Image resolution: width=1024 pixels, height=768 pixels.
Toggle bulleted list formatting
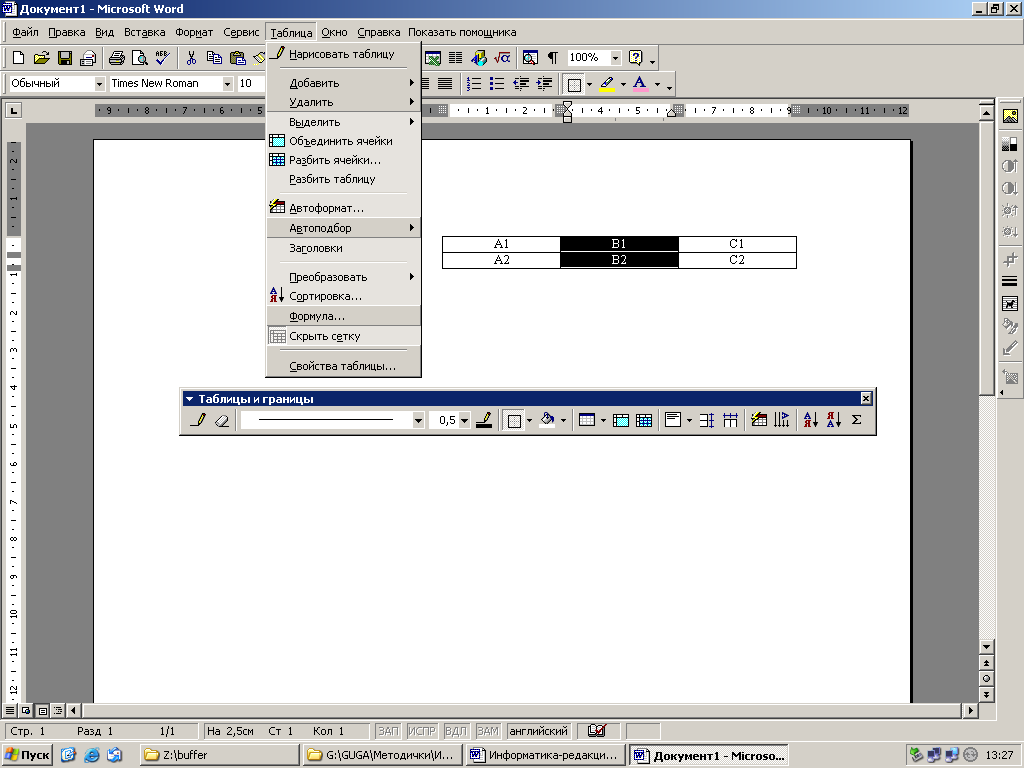click(x=497, y=84)
